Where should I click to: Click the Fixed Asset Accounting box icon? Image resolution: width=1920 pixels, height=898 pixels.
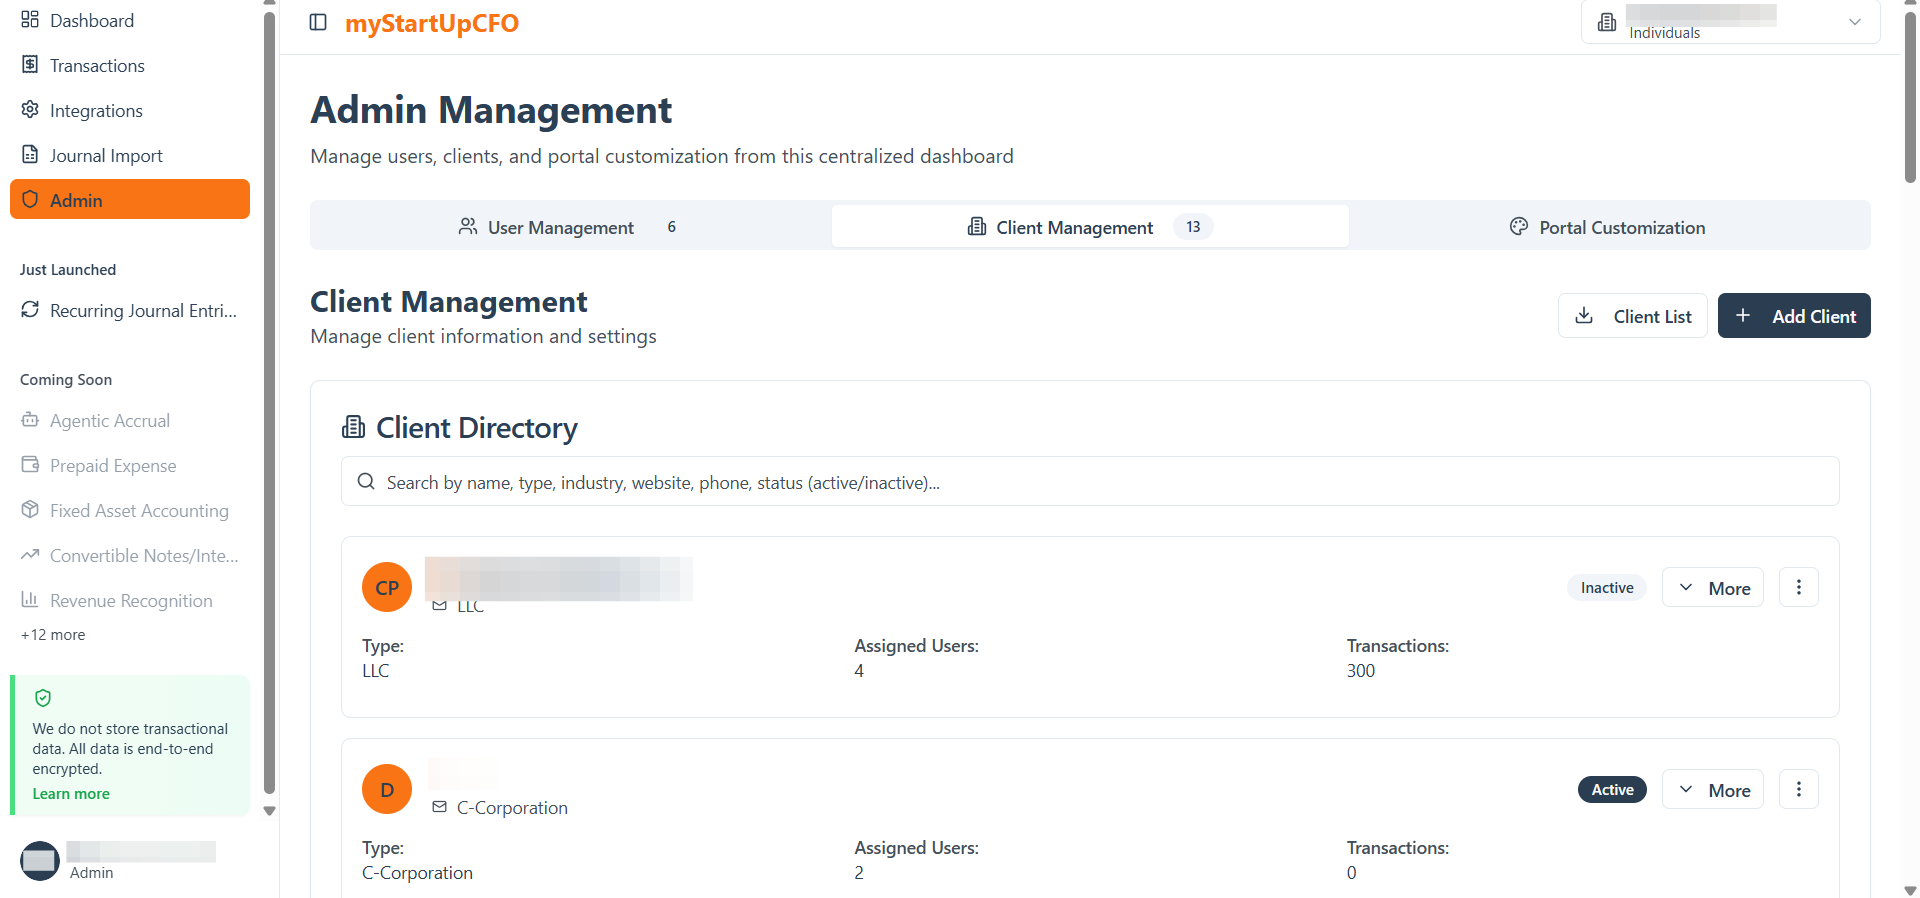[x=30, y=509]
